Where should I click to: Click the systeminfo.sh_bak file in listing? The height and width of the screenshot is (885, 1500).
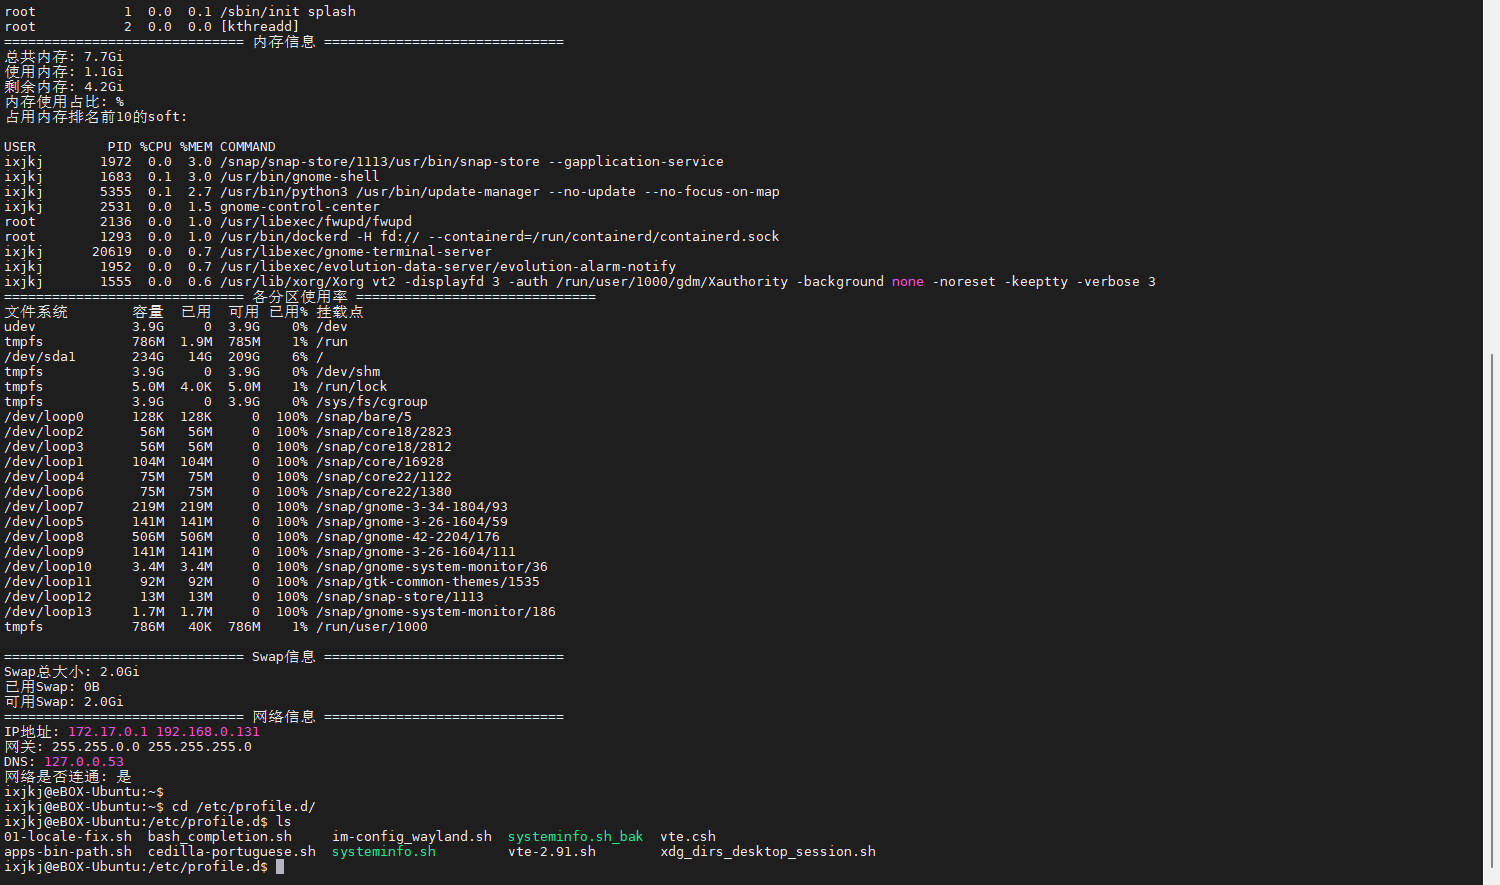tap(575, 837)
